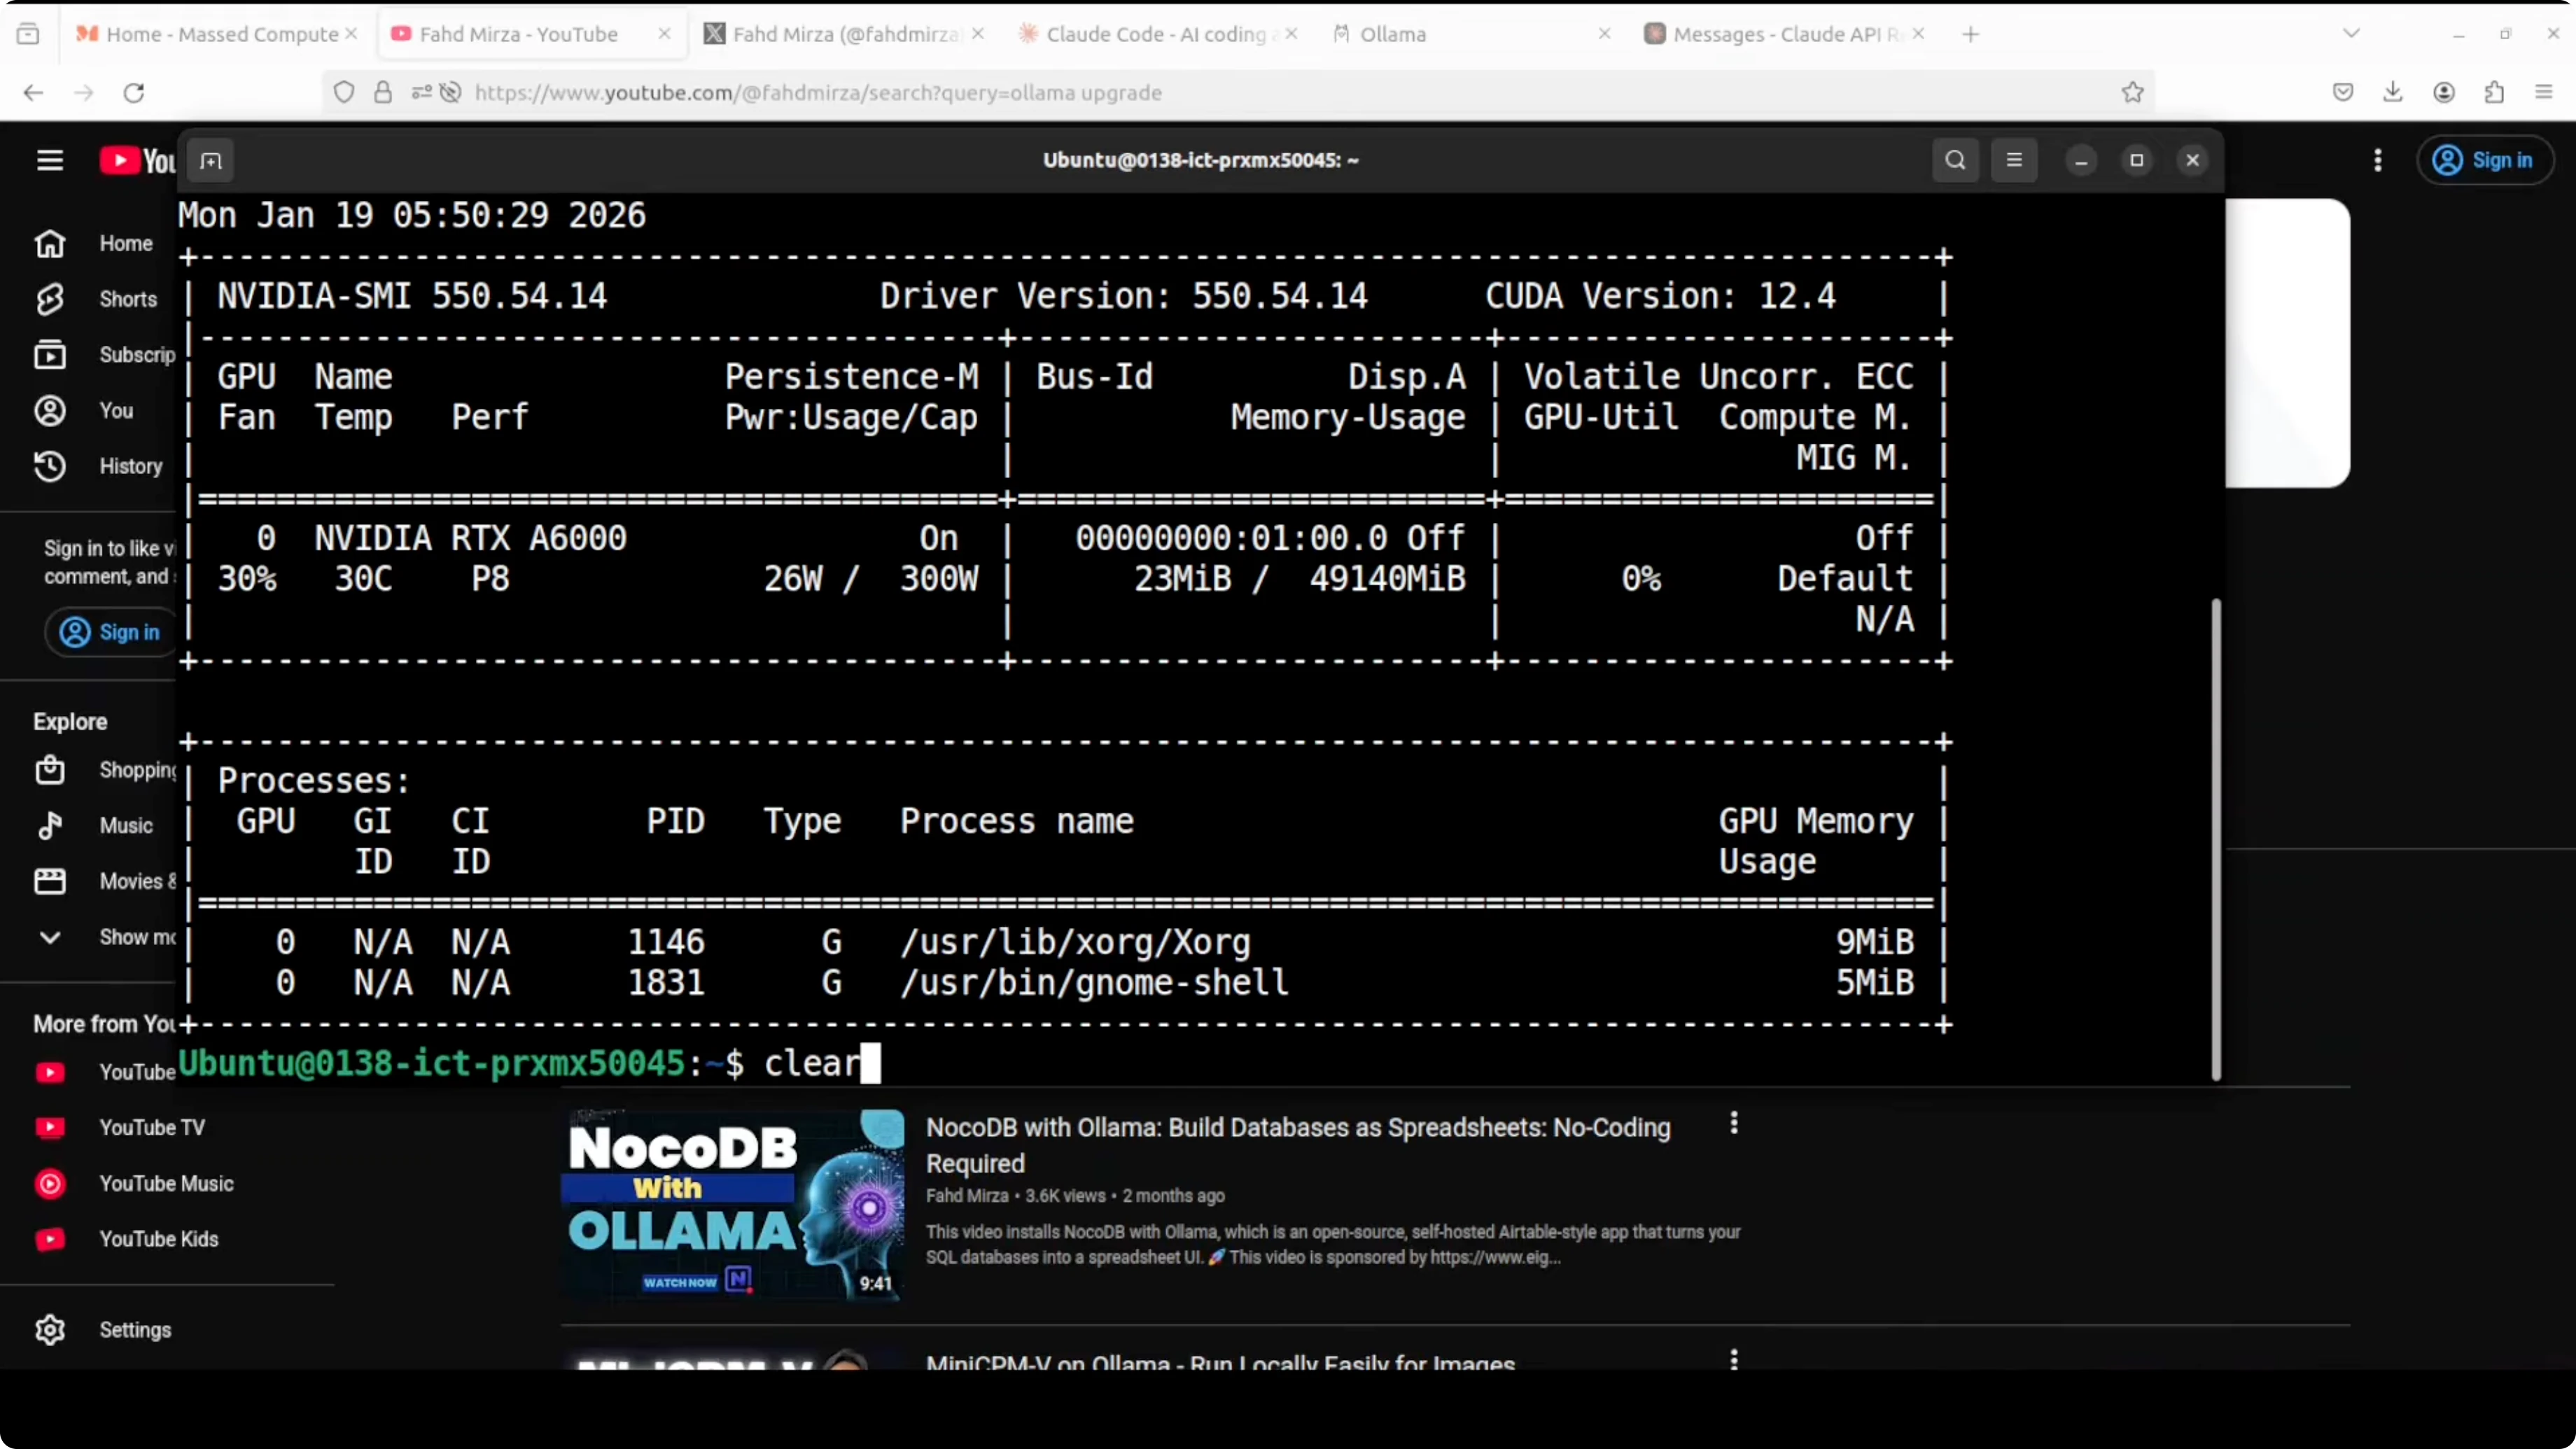The image size is (2576, 1449).
Task: Open browser extensions puzzle icon
Action: click(x=2494, y=93)
